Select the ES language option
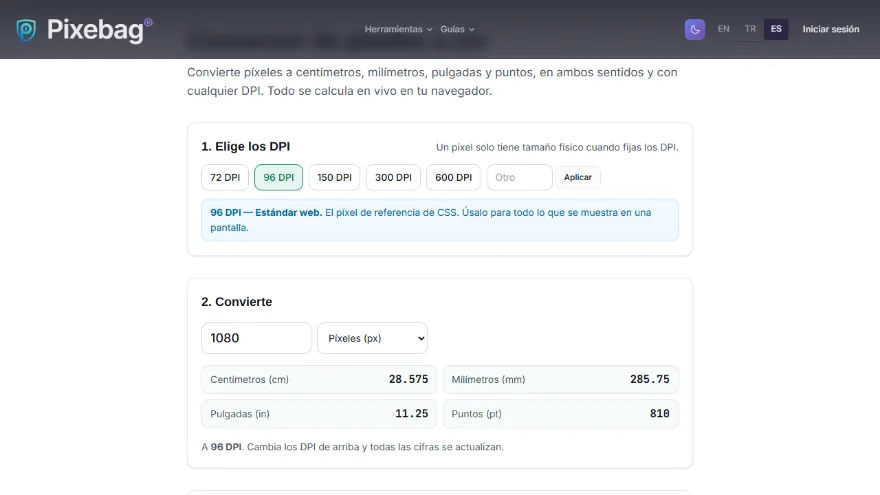The width and height of the screenshot is (880, 495). click(x=776, y=29)
